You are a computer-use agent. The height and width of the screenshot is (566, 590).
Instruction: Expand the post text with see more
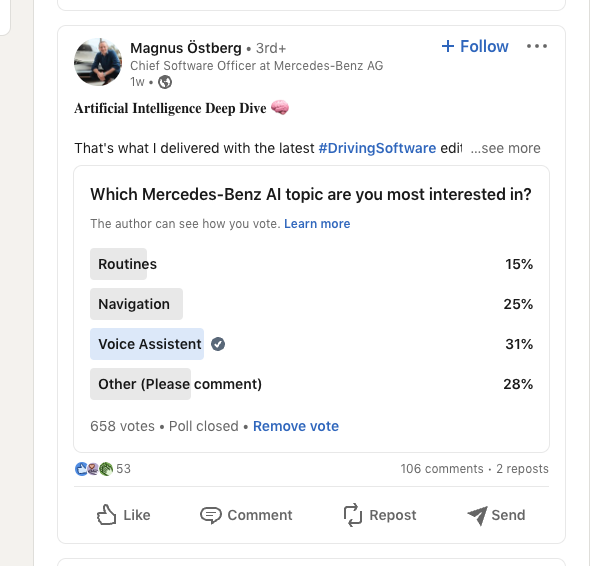click(x=505, y=148)
